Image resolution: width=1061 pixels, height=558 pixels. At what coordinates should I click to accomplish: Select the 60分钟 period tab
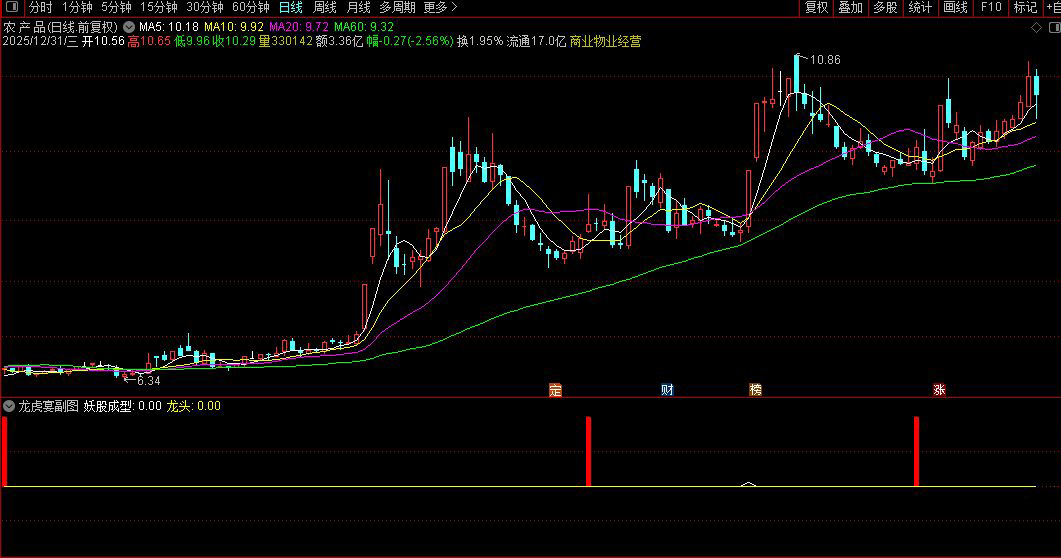[251, 7]
